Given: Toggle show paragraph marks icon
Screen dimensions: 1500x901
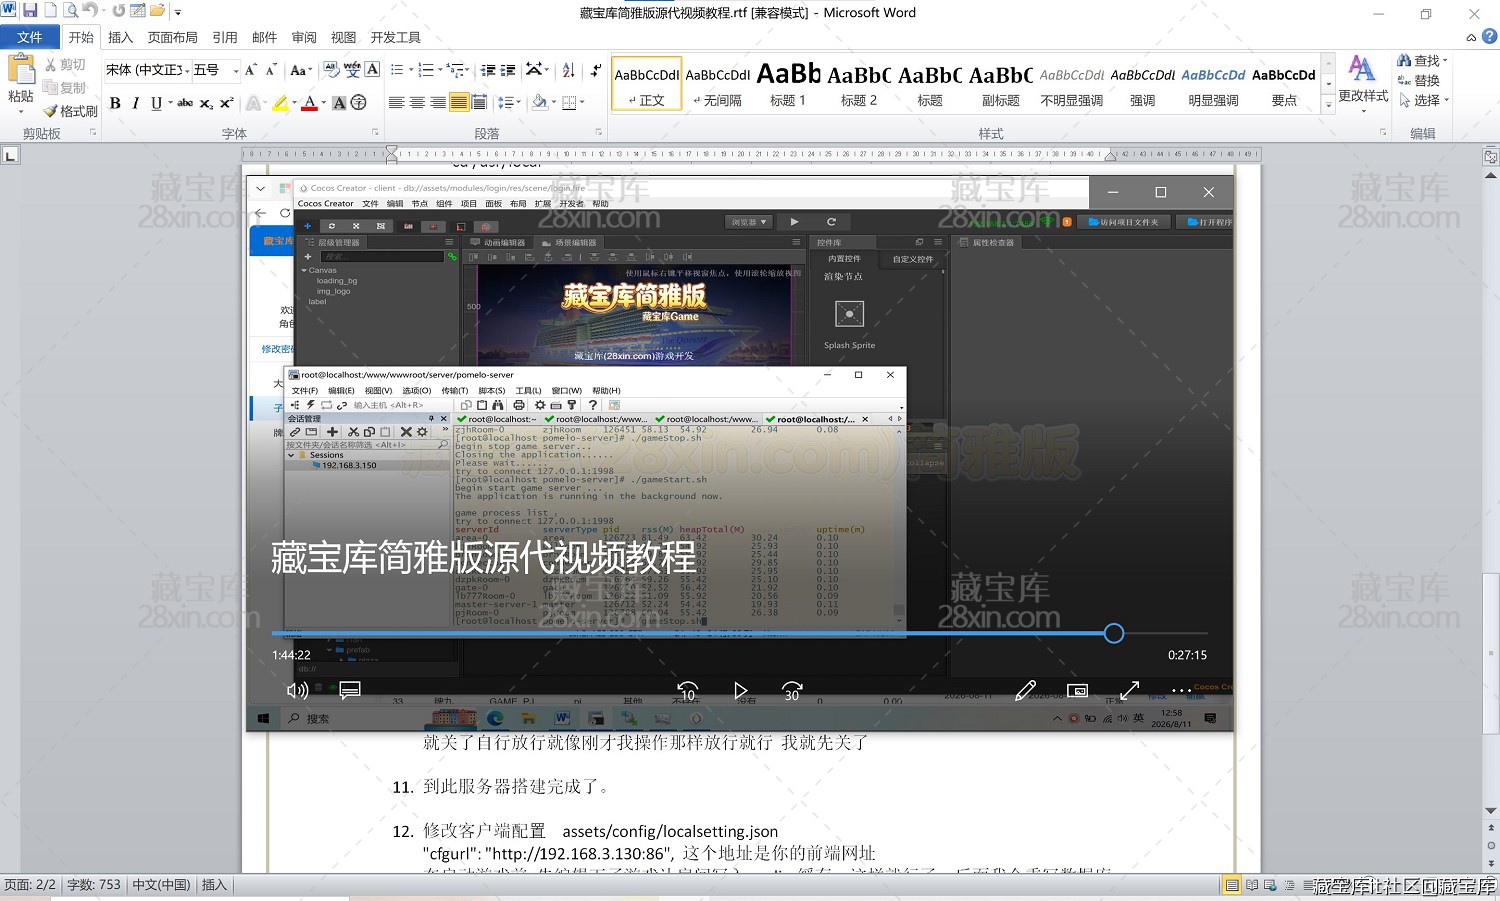Looking at the screenshot, I should (596, 70).
